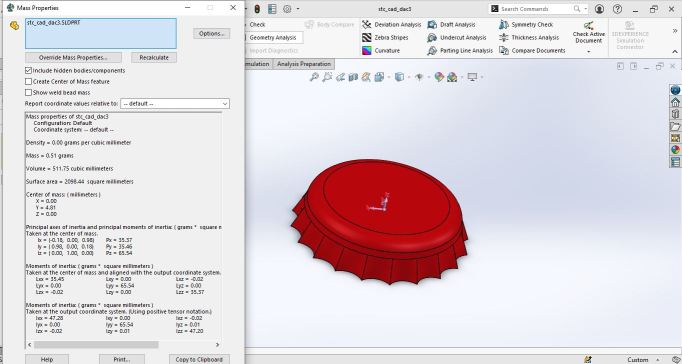Image resolution: width=682 pixels, height=364 pixels.
Task: Click the Help button
Action: click(47, 359)
